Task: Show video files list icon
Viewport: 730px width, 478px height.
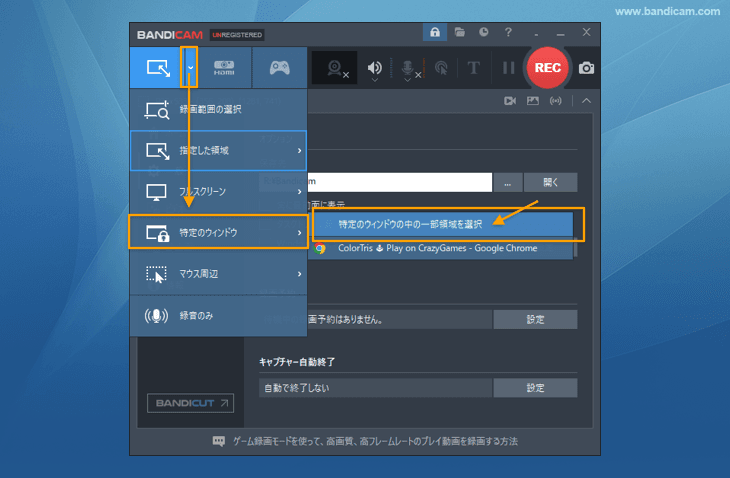Action: (x=510, y=101)
